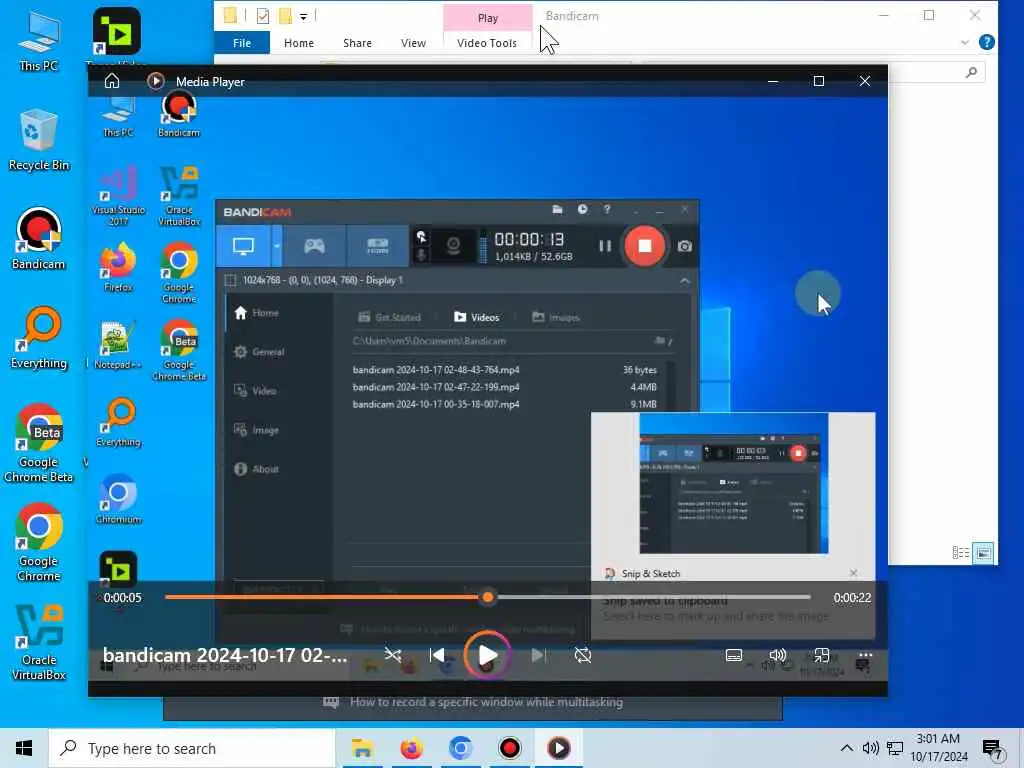The image size is (1024, 768).
Task: Open system tray volume icon
Action: click(870, 748)
